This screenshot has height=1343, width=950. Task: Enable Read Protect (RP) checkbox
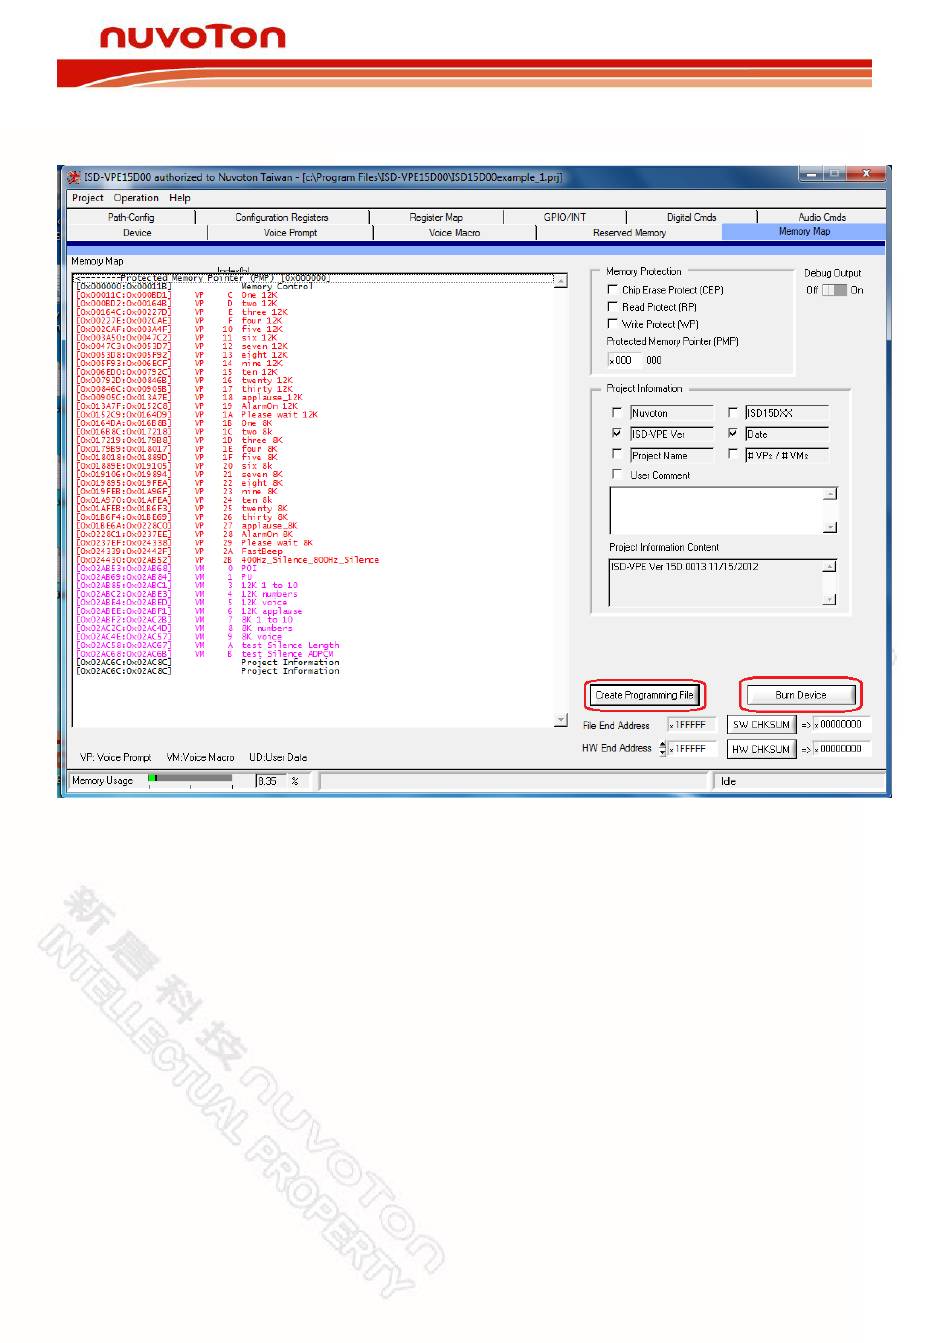[x=613, y=307]
